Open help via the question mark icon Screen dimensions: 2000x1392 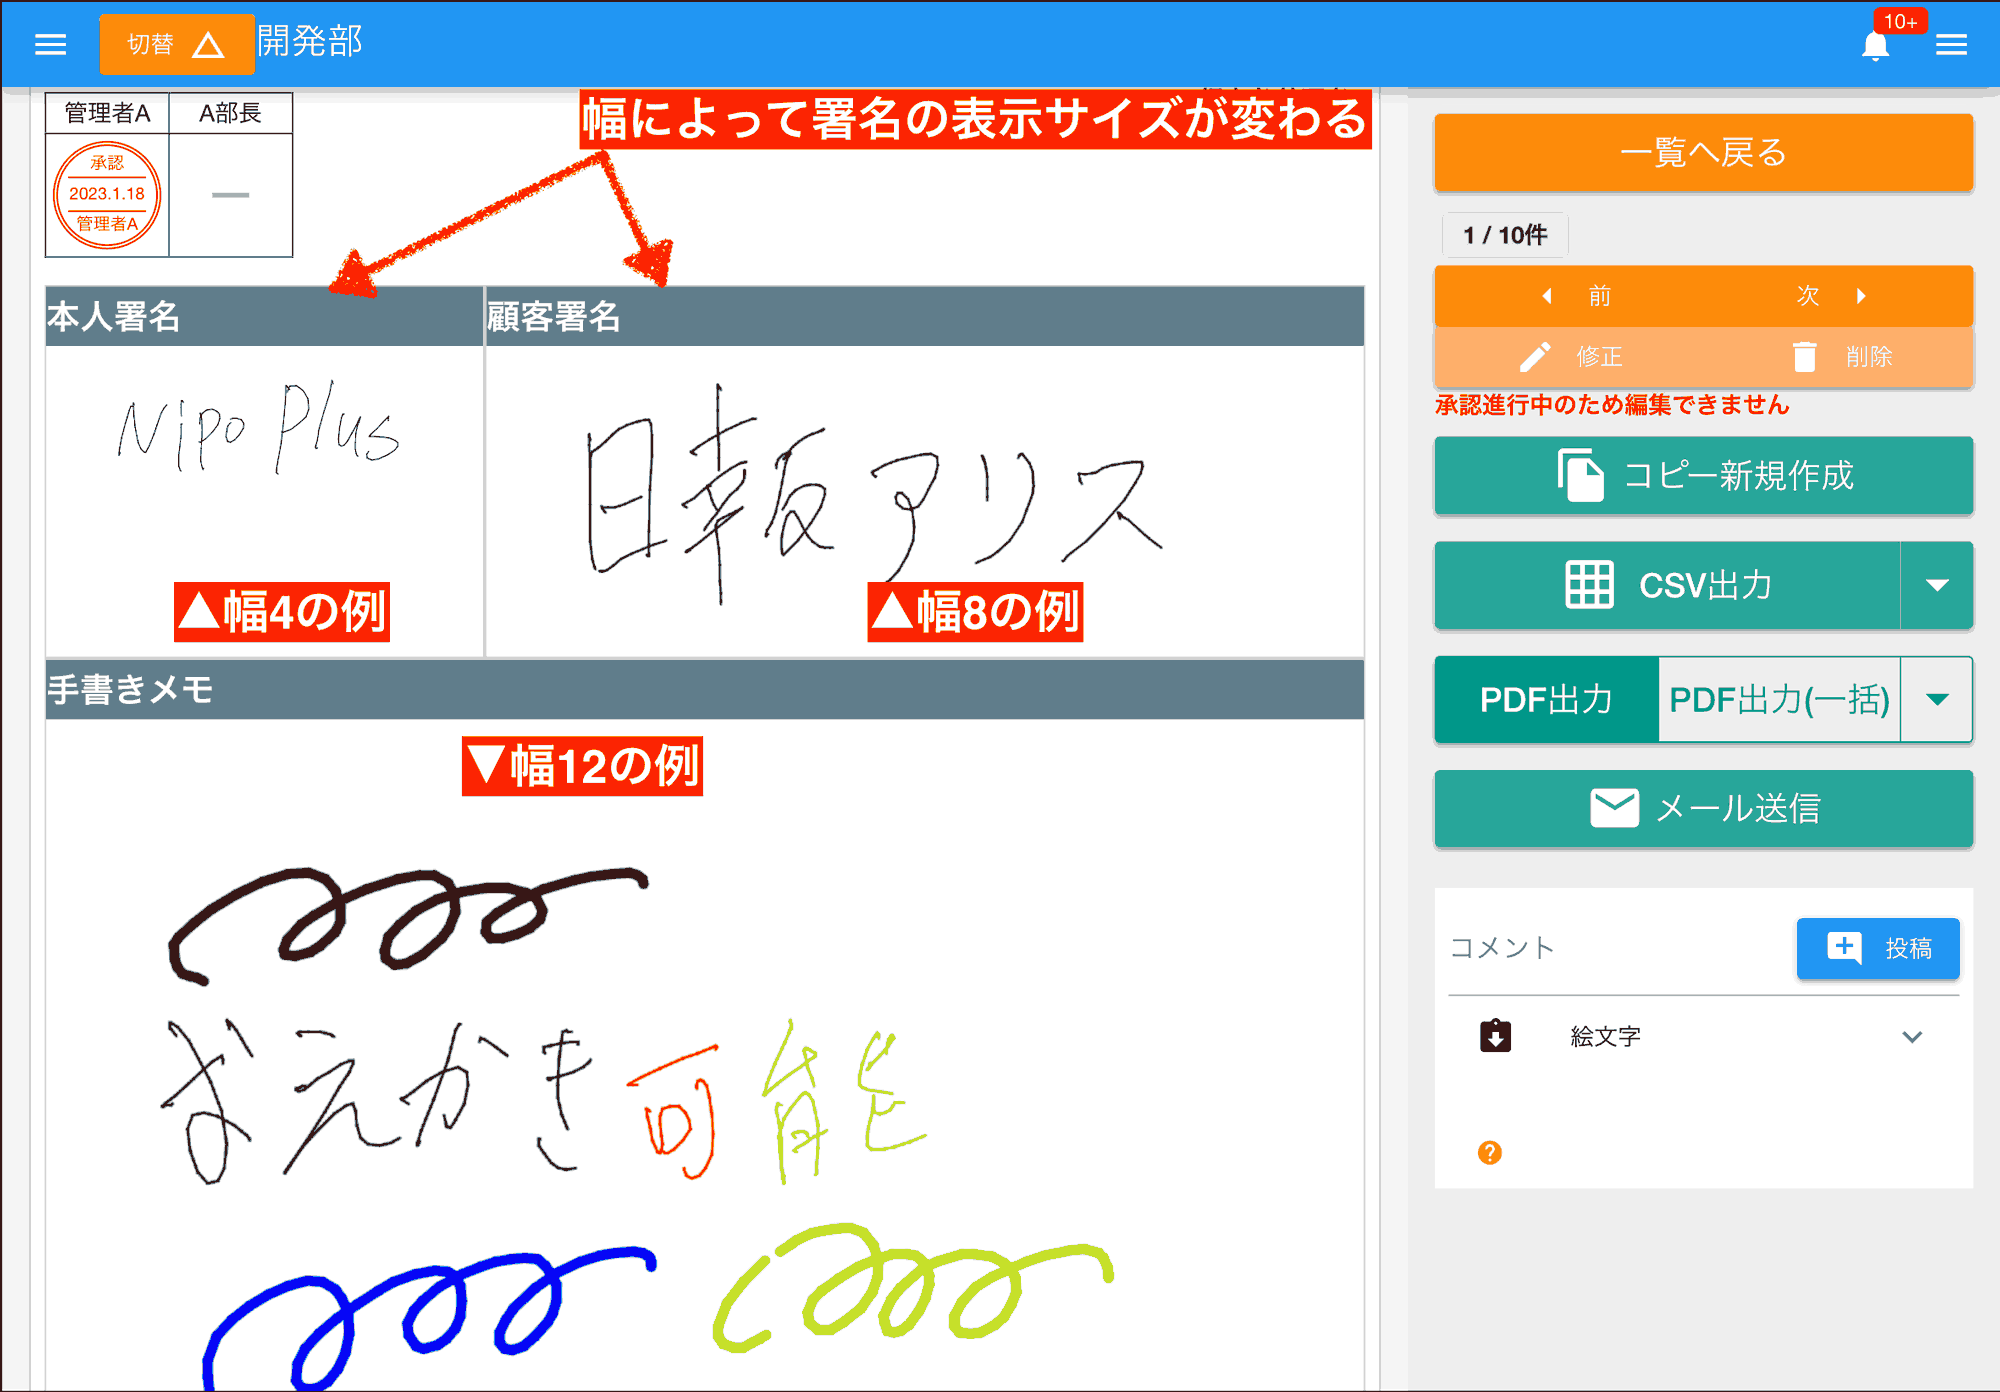pyautogui.click(x=1489, y=1152)
